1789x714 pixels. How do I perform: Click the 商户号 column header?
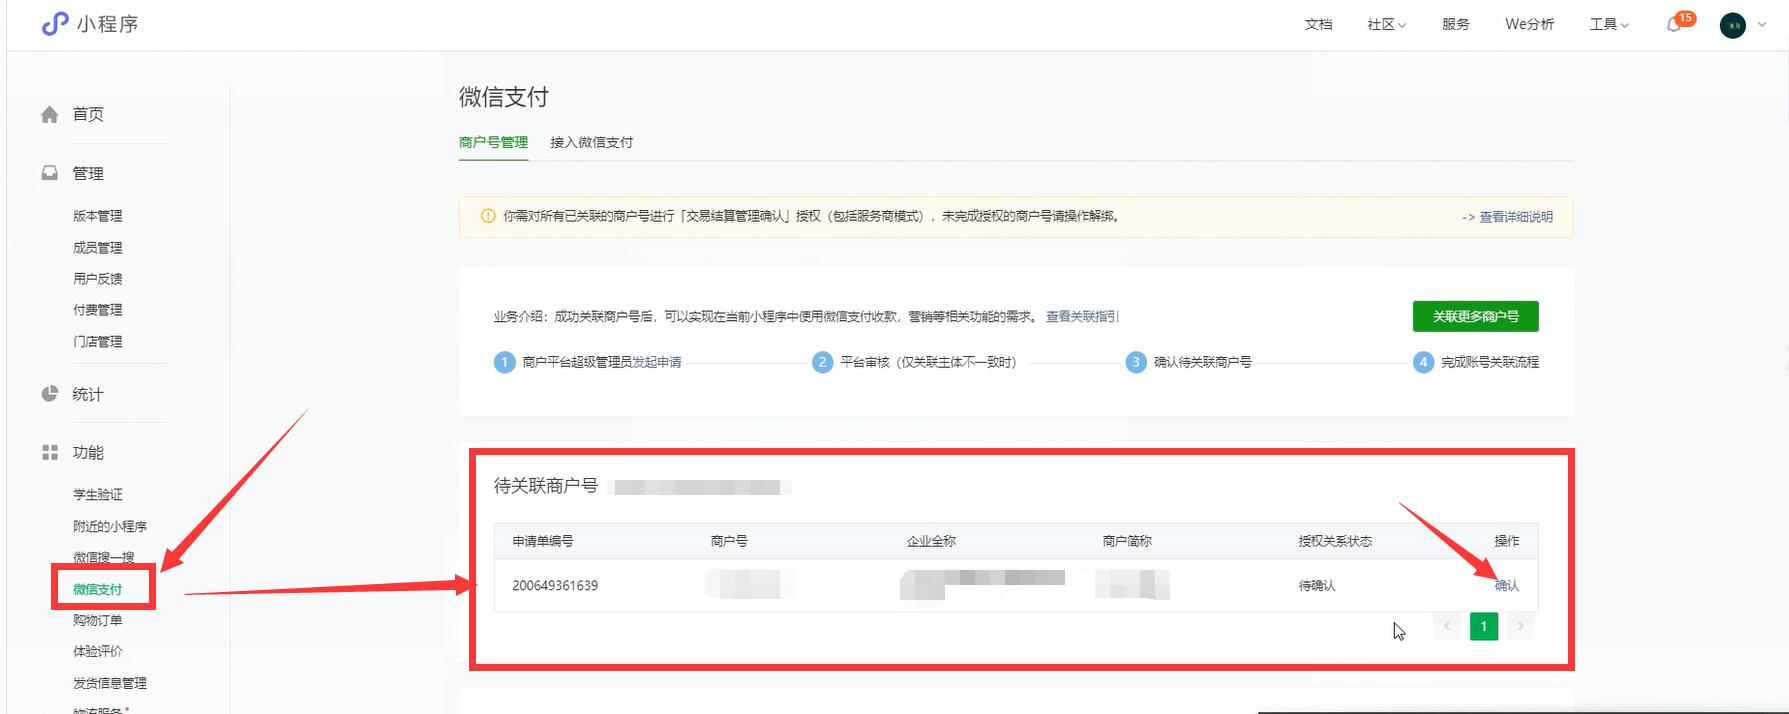(x=729, y=541)
